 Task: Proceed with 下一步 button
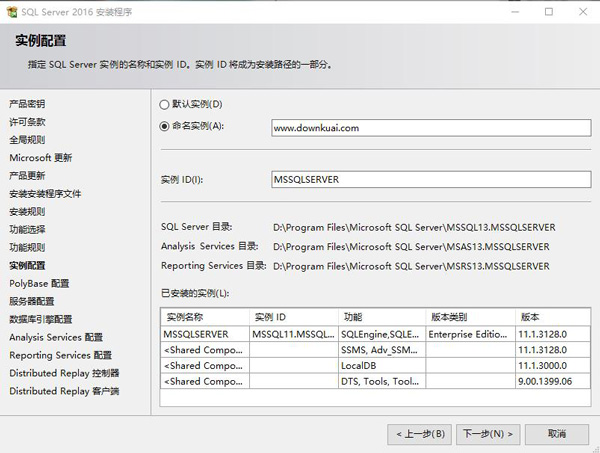[x=488, y=433]
